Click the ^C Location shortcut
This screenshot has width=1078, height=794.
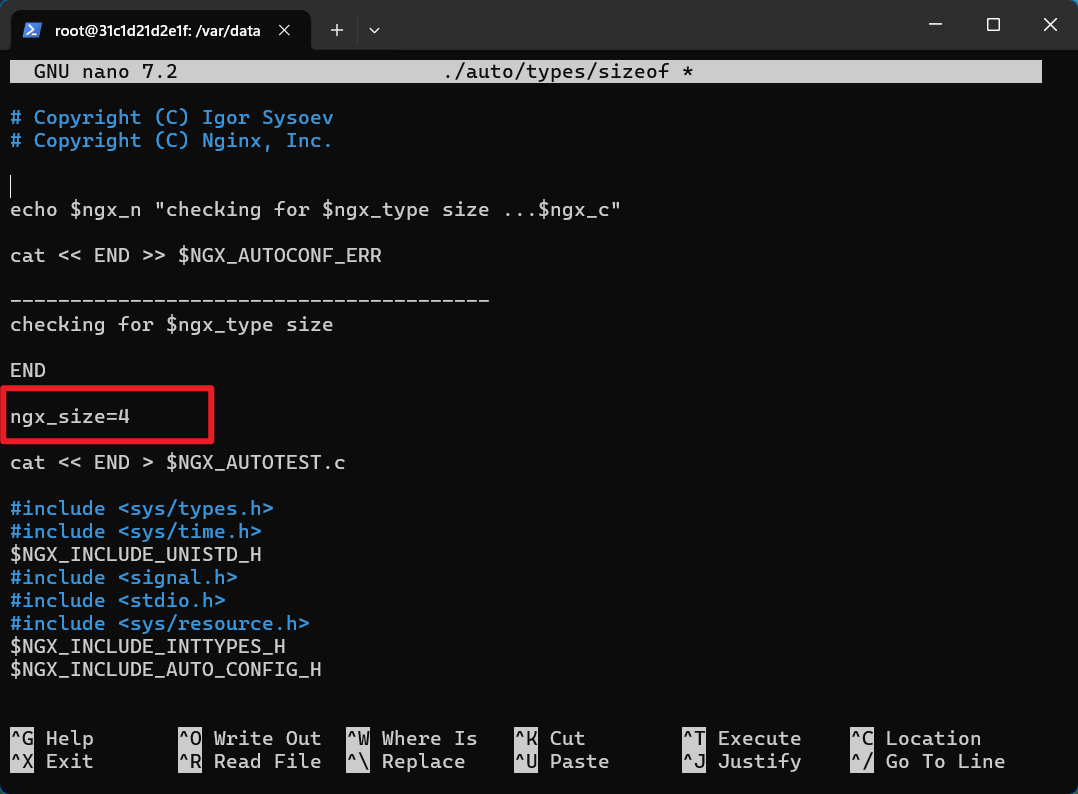[x=916, y=738]
